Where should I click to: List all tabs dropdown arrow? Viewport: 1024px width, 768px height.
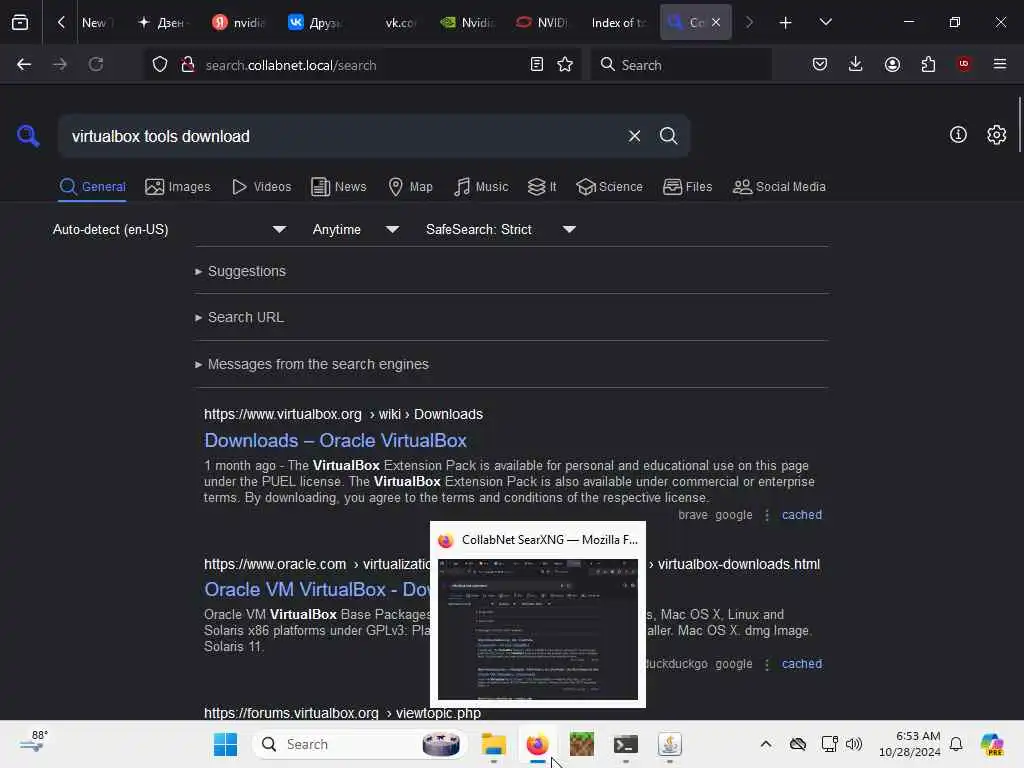click(825, 22)
